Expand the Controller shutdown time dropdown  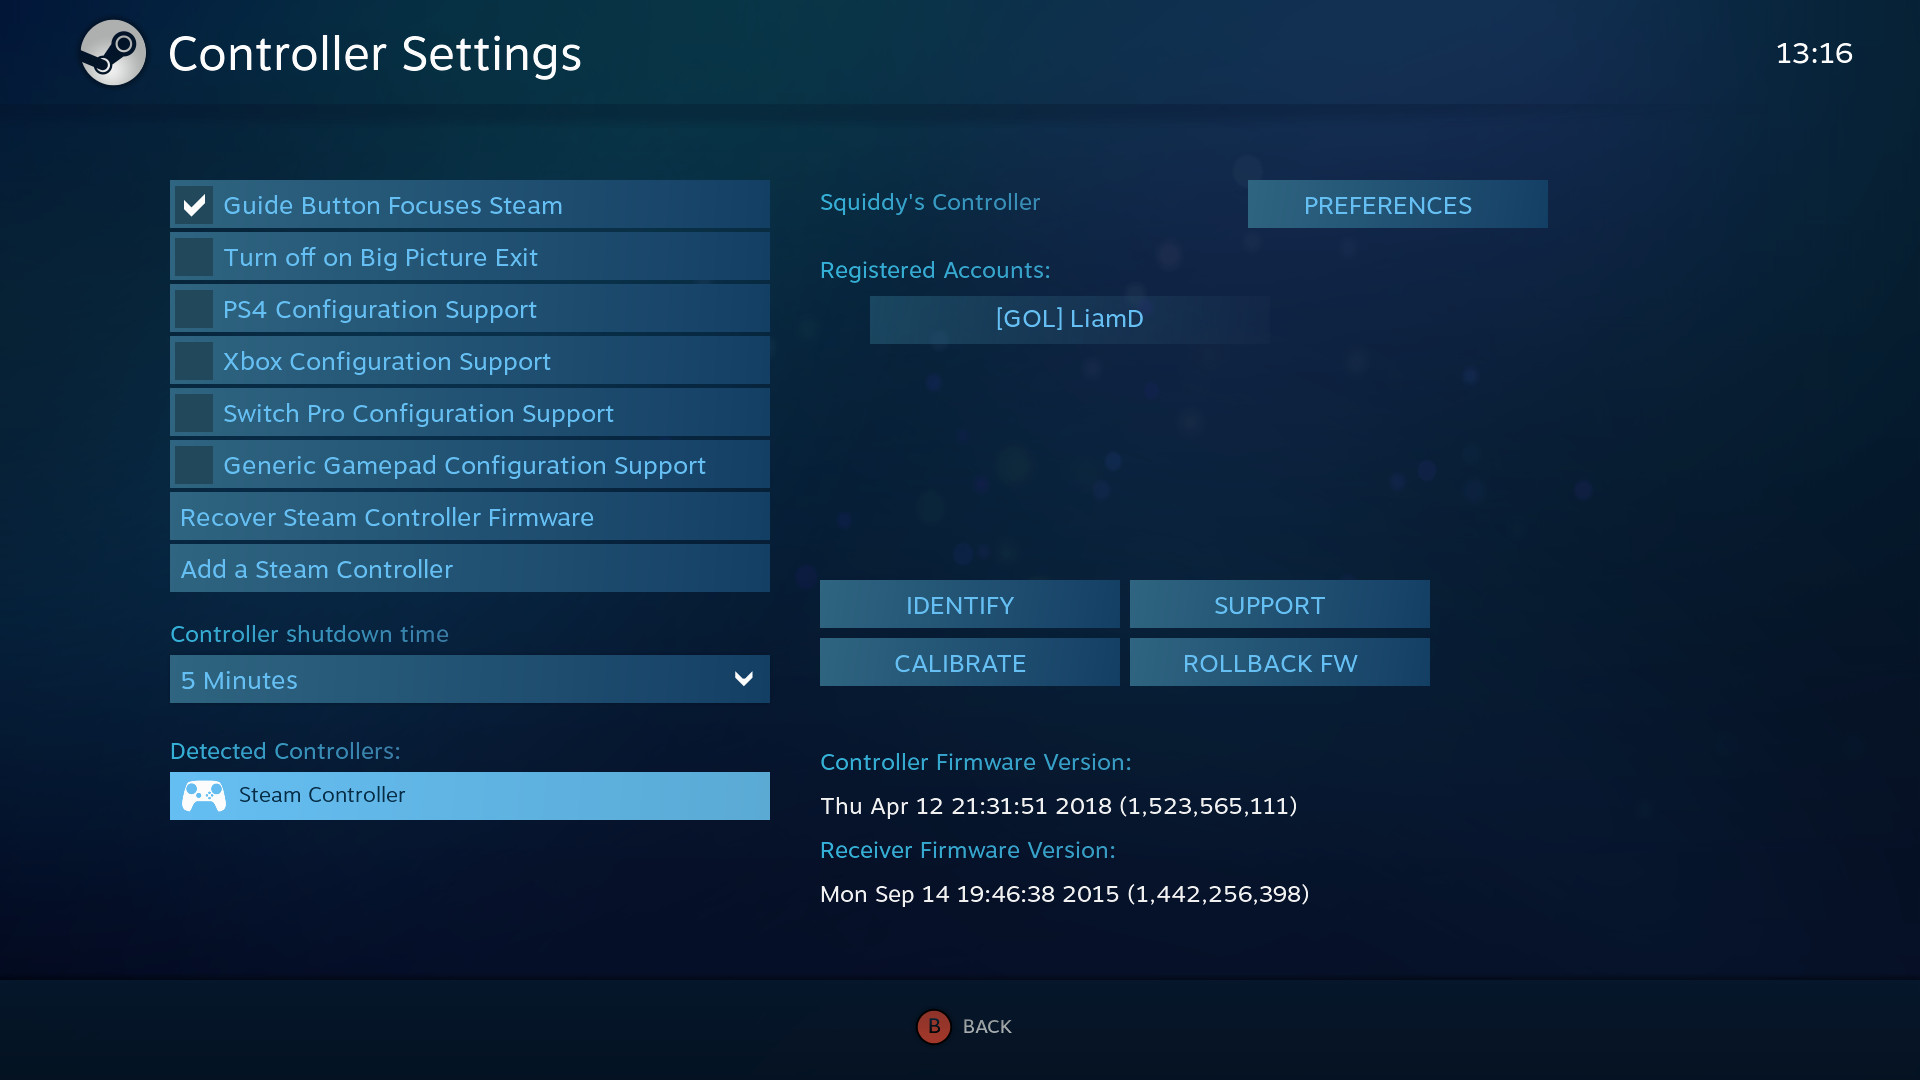click(469, 679)
